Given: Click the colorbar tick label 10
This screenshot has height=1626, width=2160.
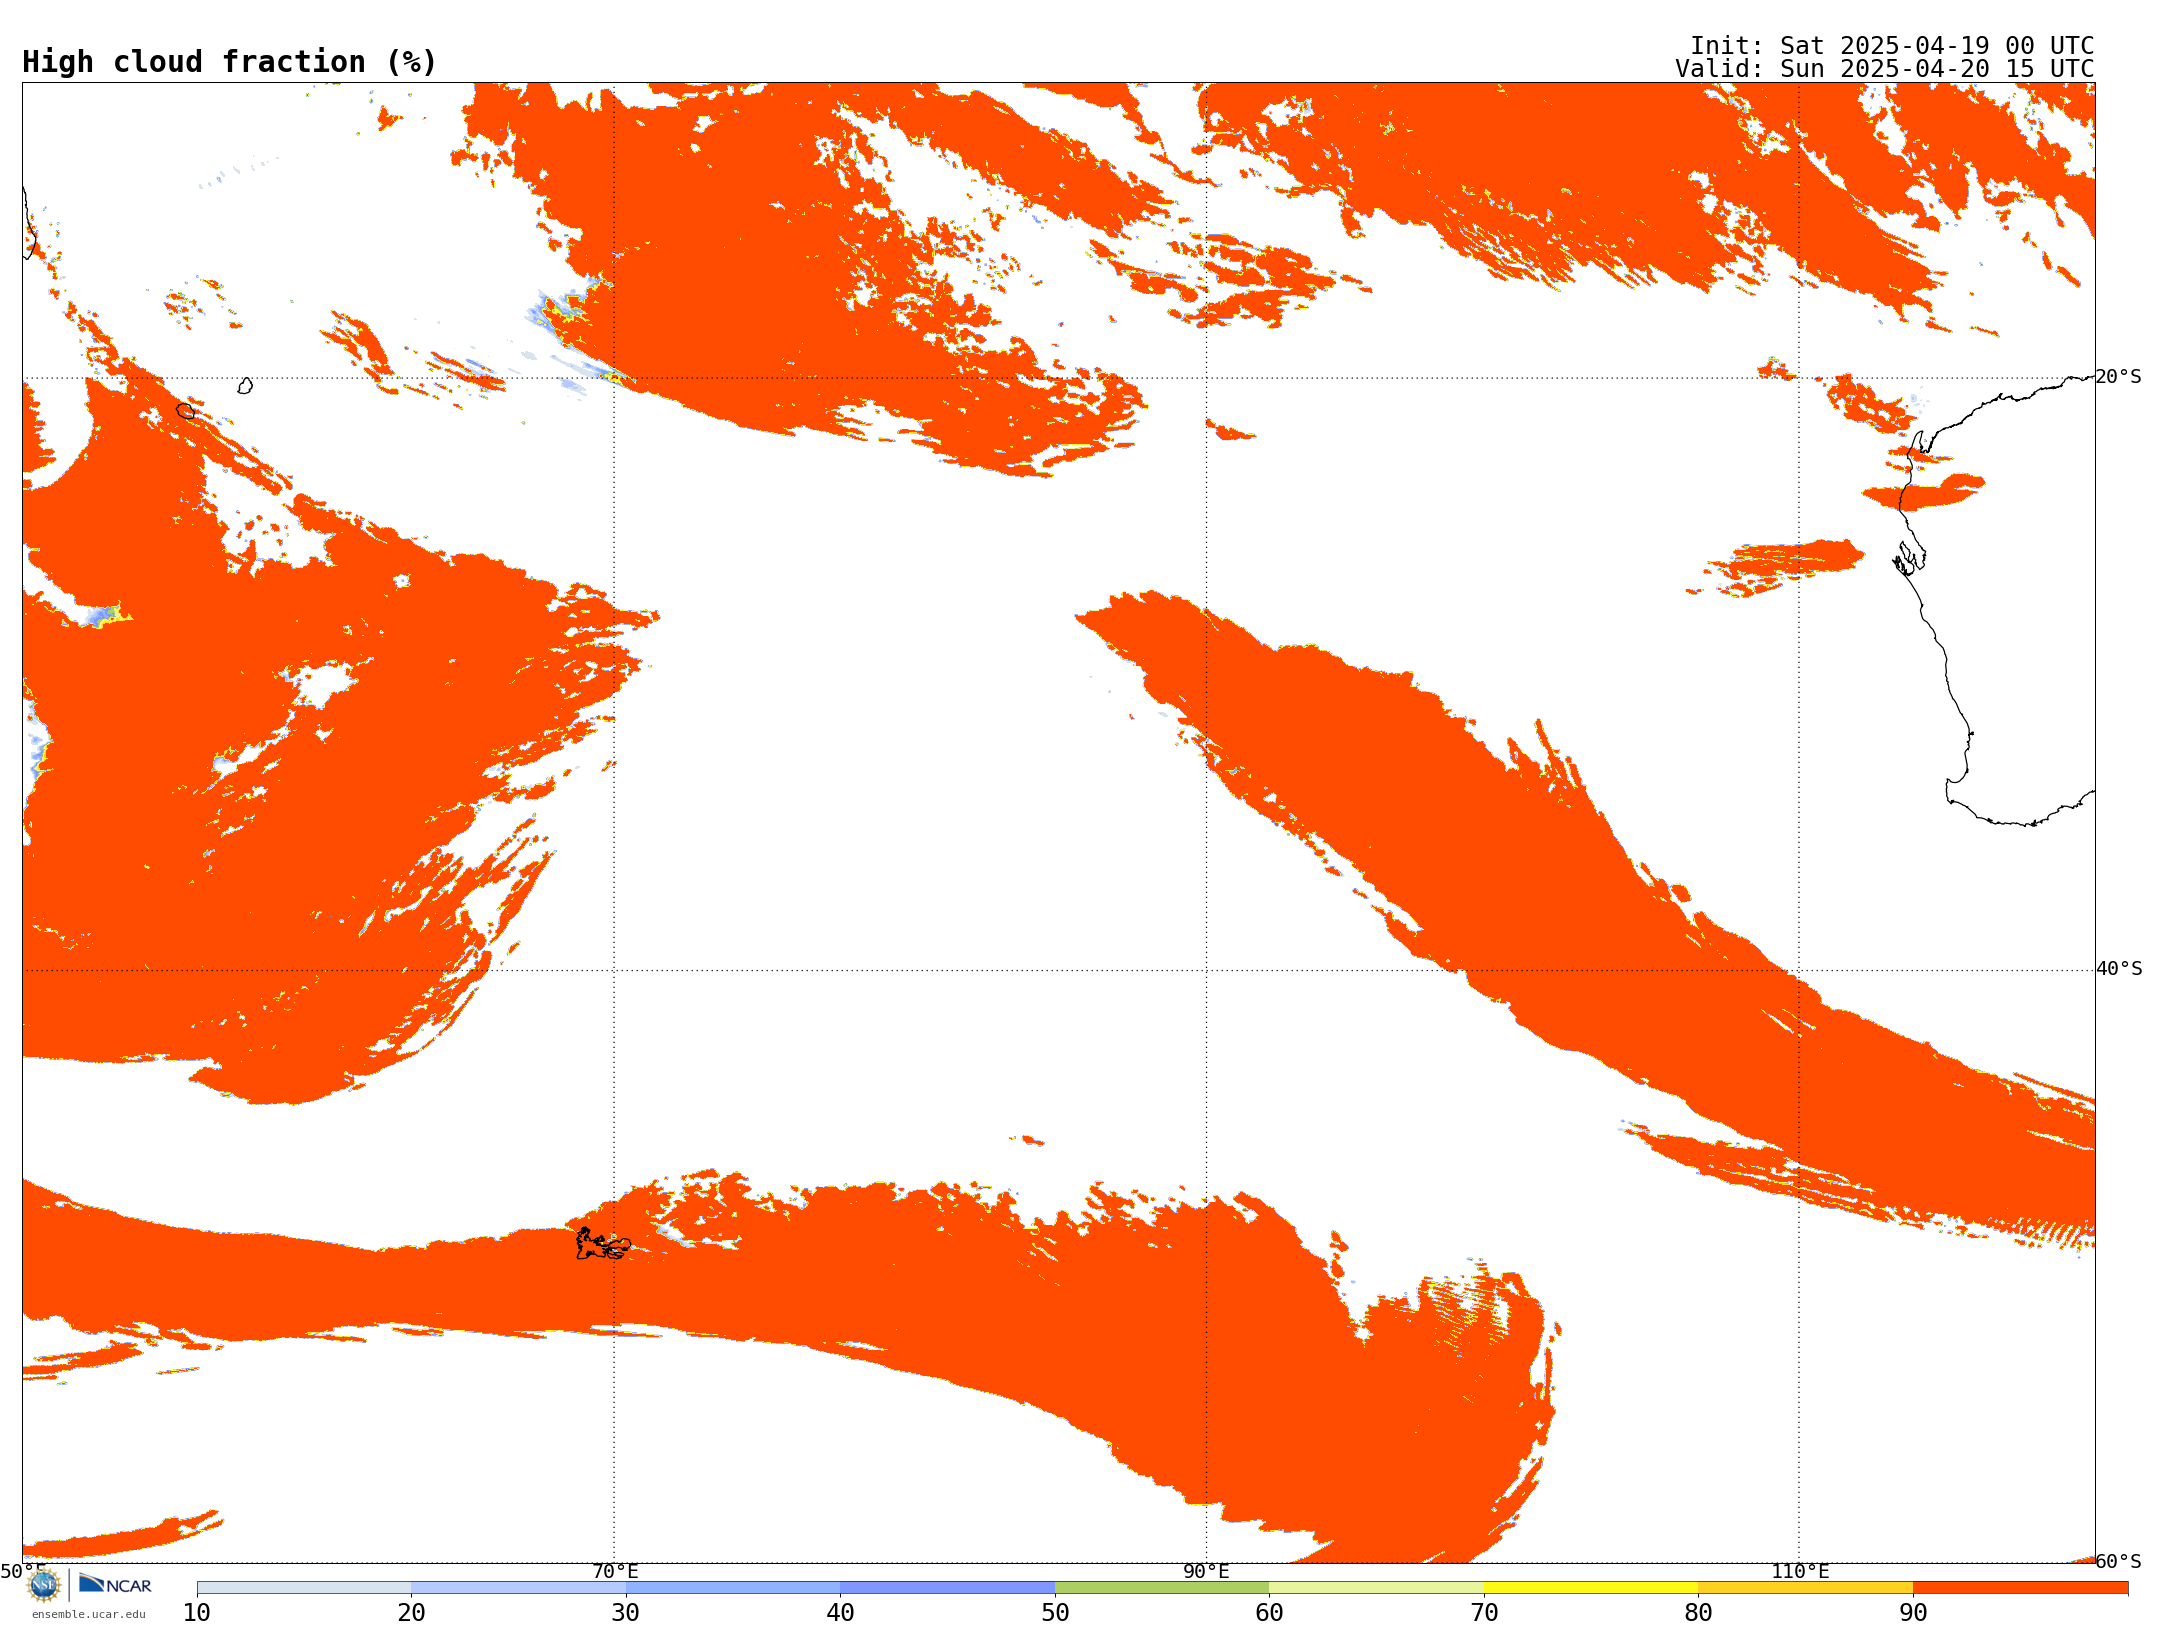Looking at the screenshot, I should pyautogui.click(x=197, y=1613).
